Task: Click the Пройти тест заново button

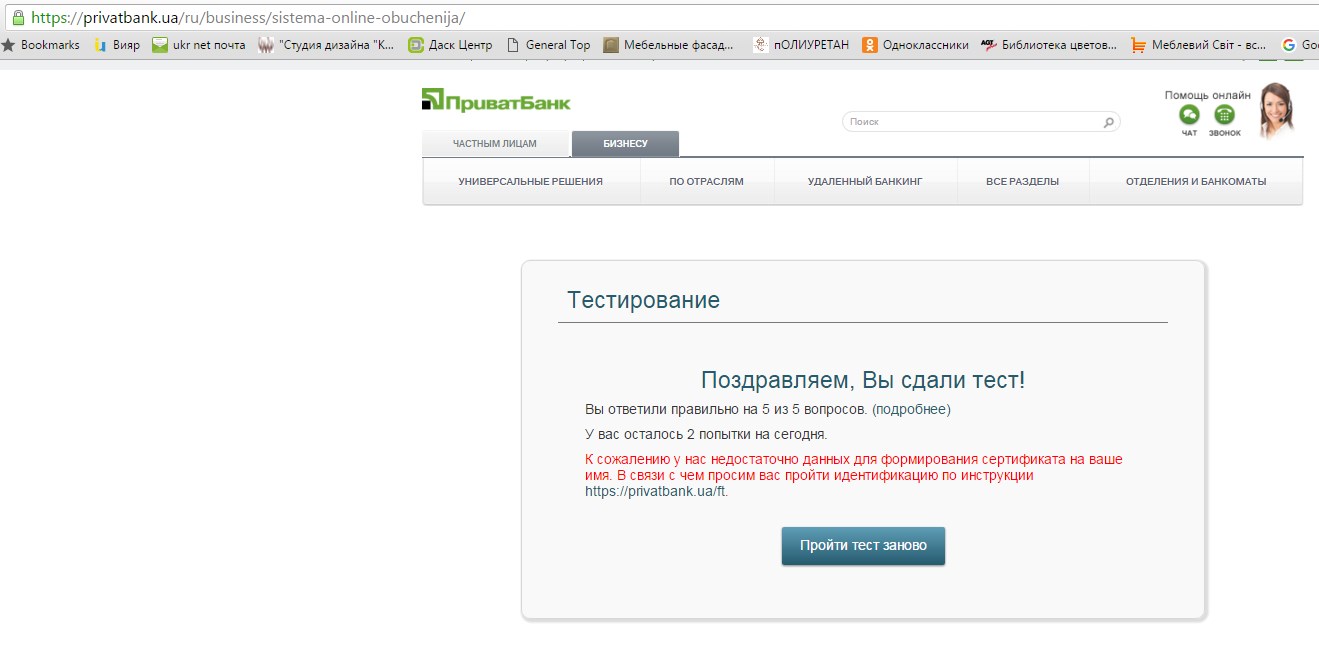Action: 863,546
